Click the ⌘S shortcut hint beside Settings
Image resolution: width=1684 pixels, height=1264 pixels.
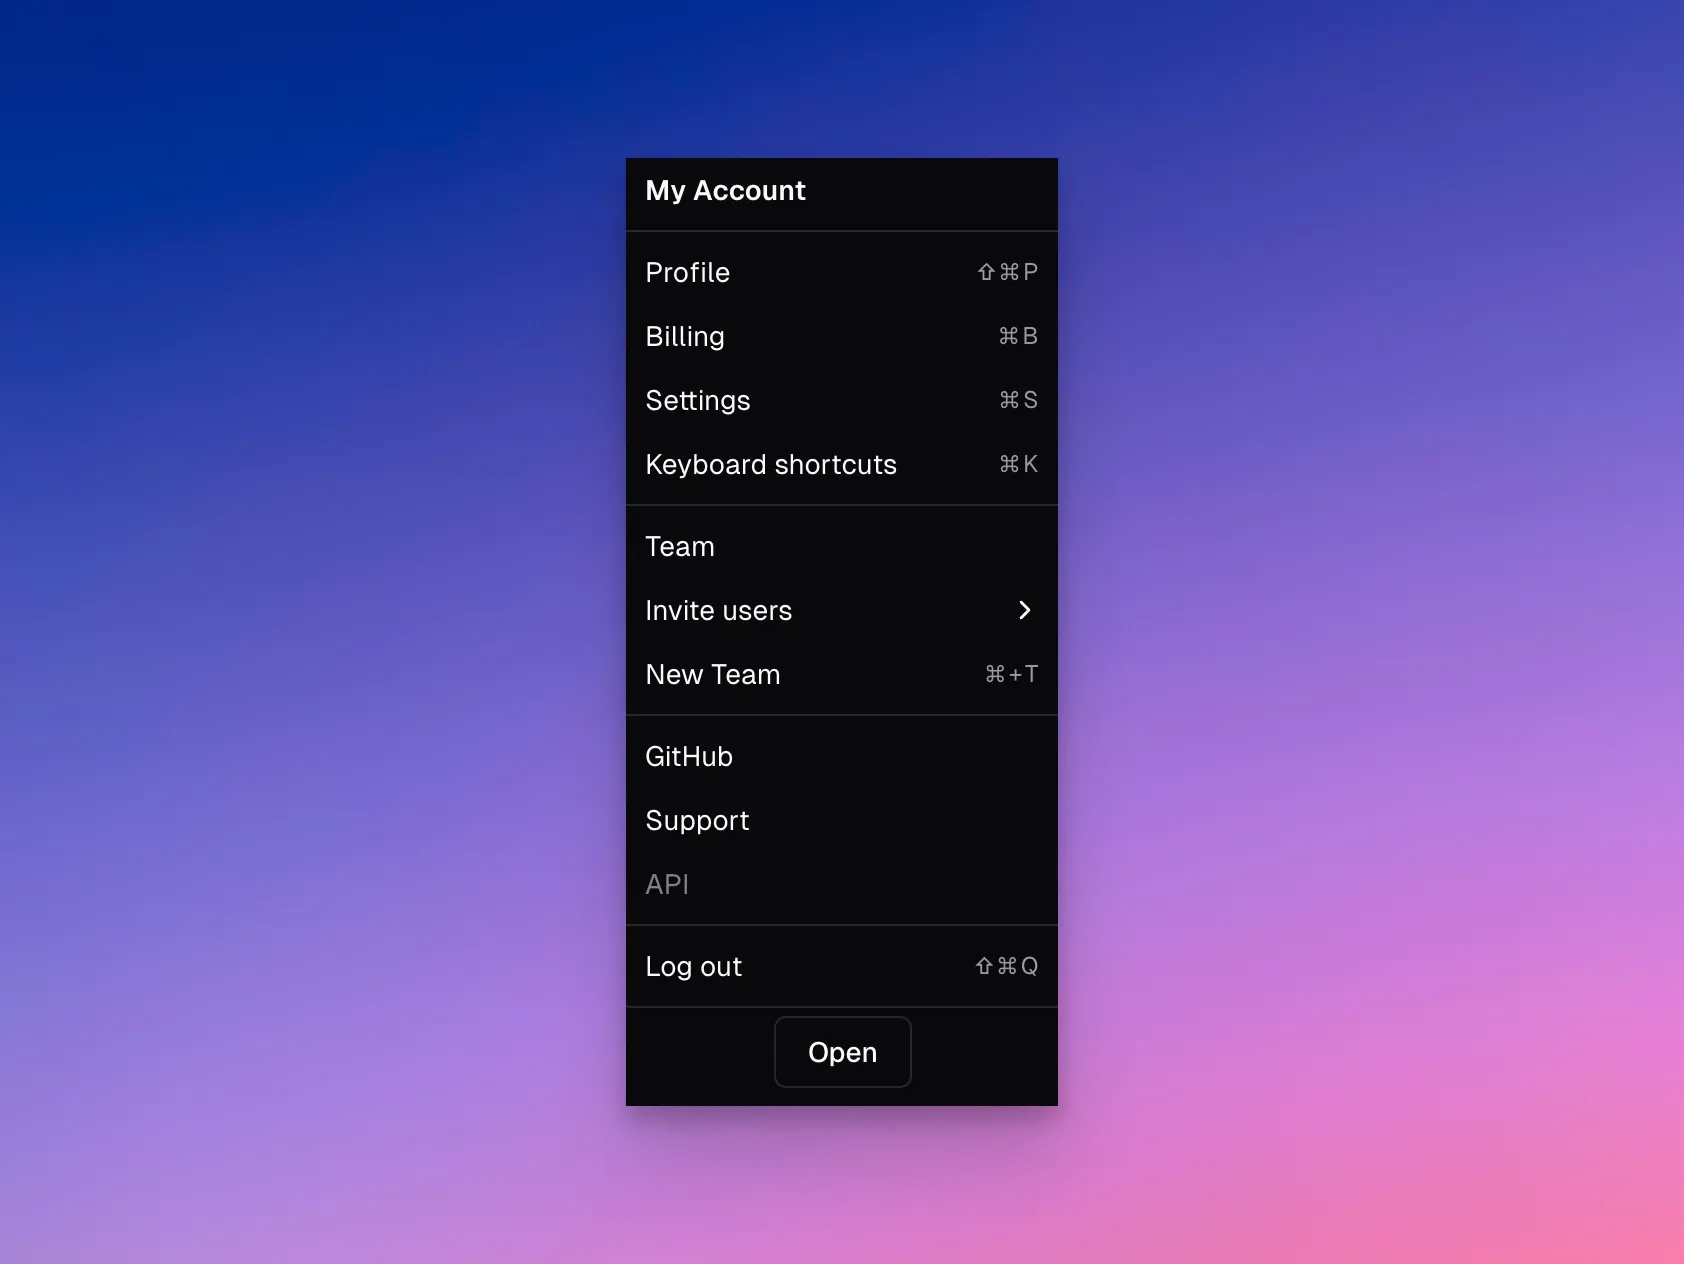[1018, 400]
